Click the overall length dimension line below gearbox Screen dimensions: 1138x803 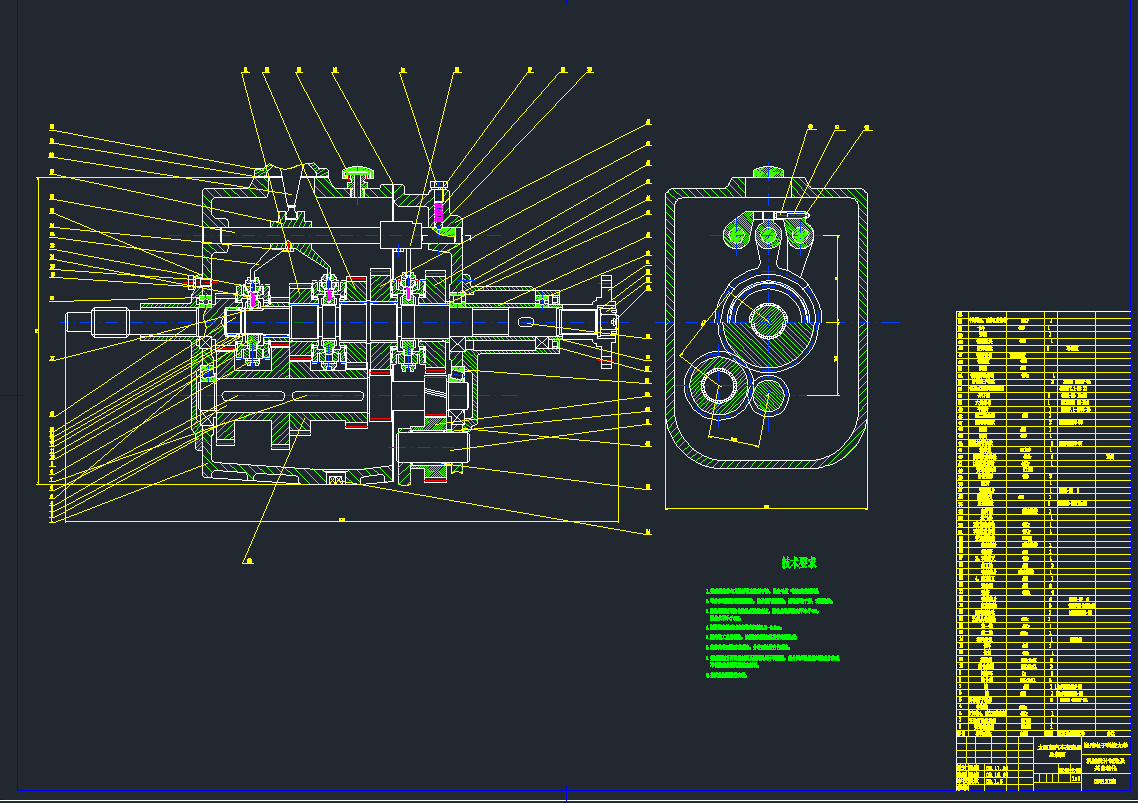(x=340, y=520)
